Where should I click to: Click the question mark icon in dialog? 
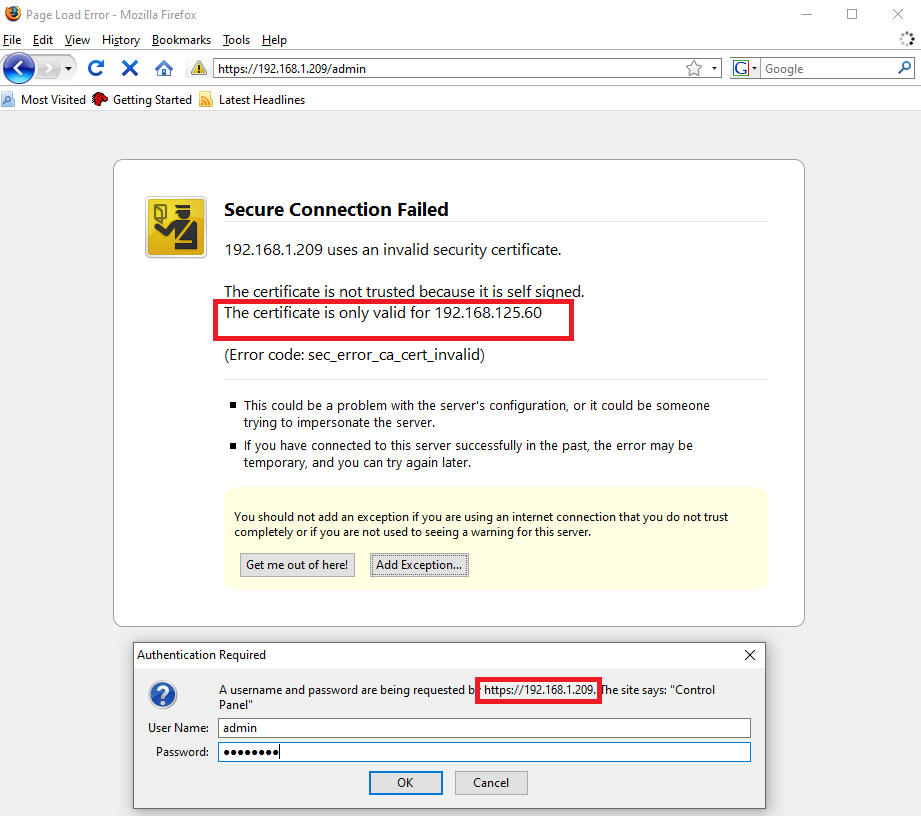(x=163, y=695)
